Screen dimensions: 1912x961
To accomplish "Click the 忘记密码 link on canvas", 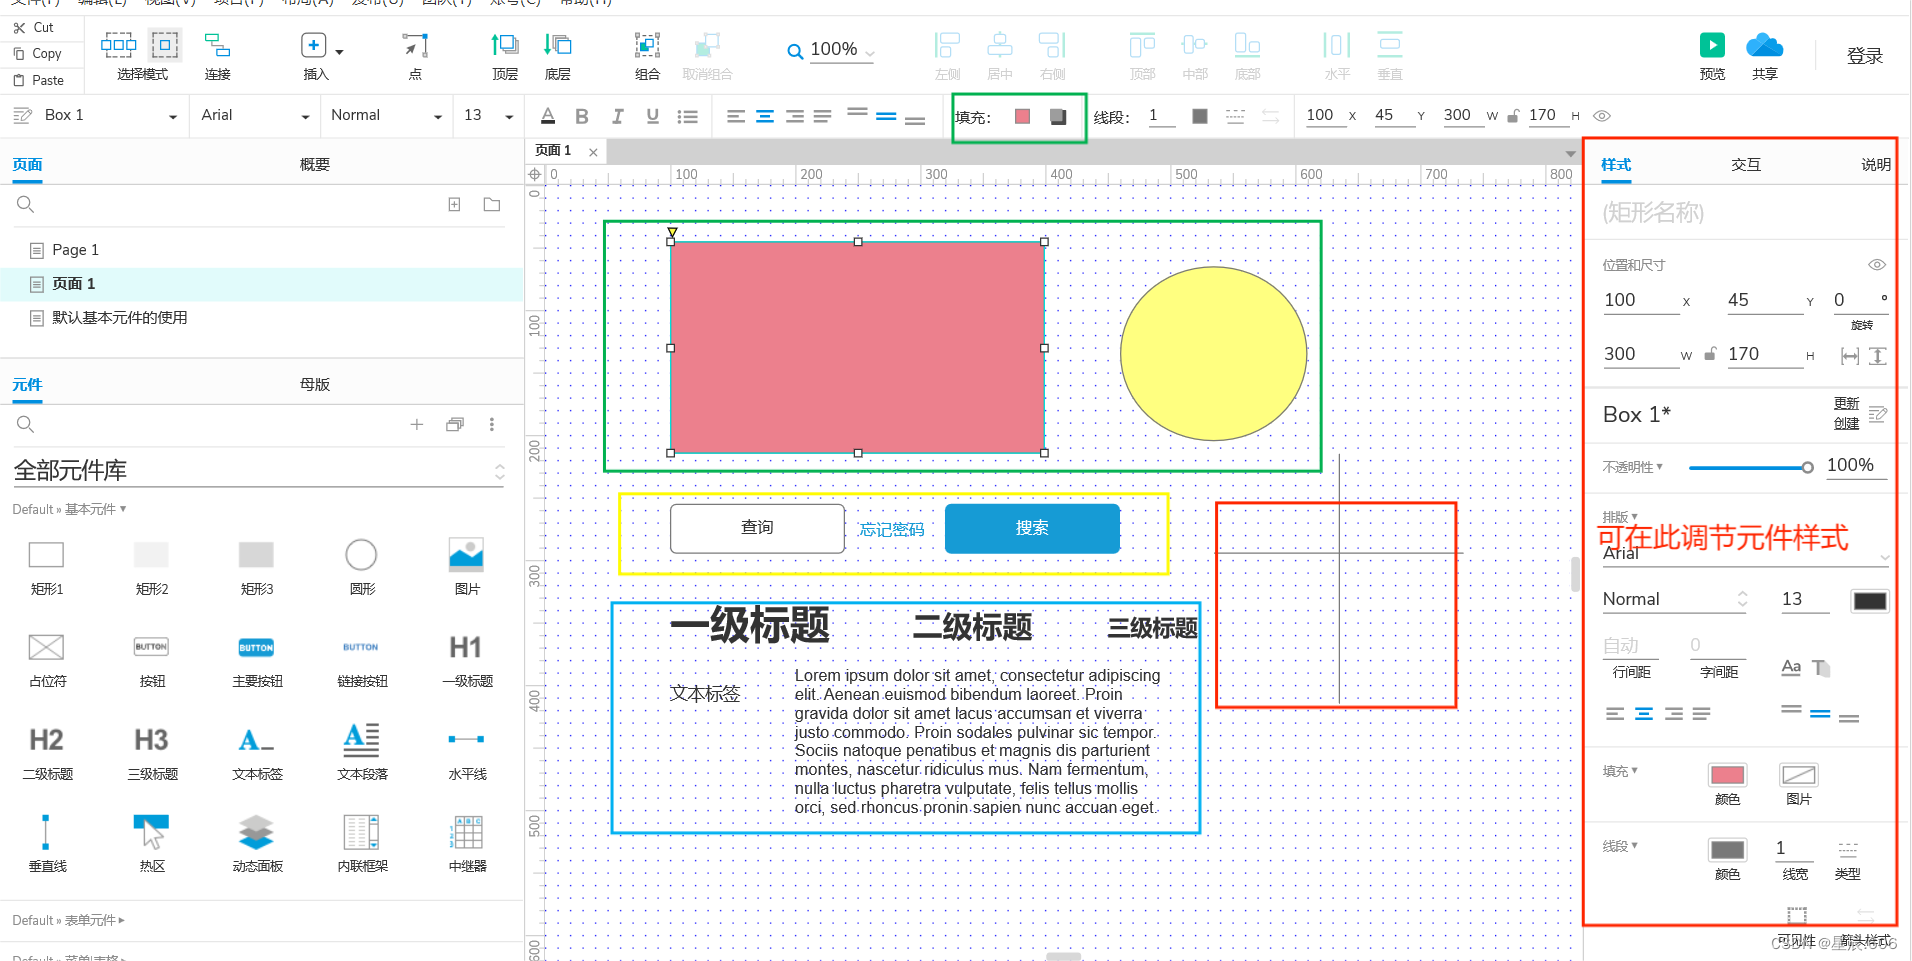I will pos(891,529).
